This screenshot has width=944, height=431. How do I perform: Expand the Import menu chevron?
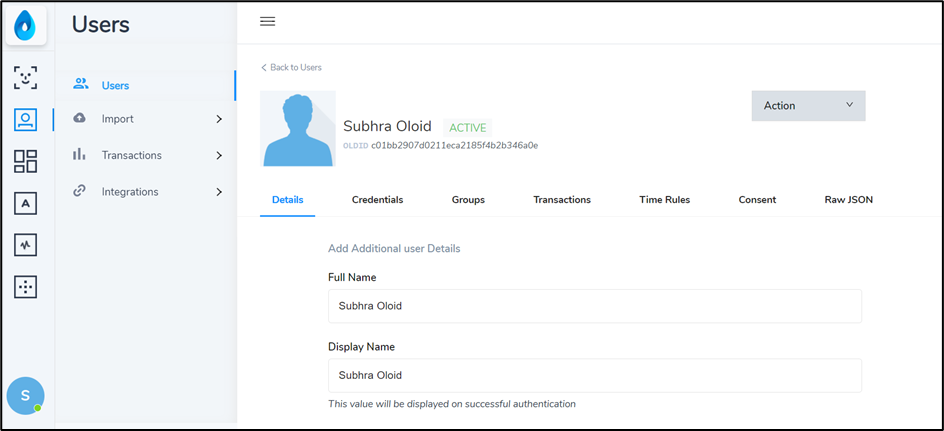click(219, 119)
